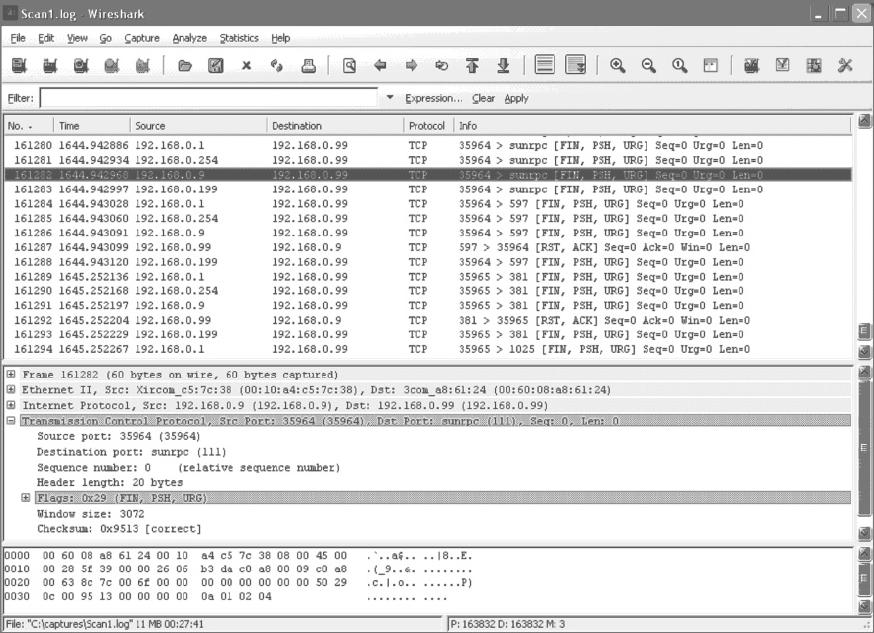The image size is (874, 633).
Task: Go back in packet history
Action: (380, 66)
